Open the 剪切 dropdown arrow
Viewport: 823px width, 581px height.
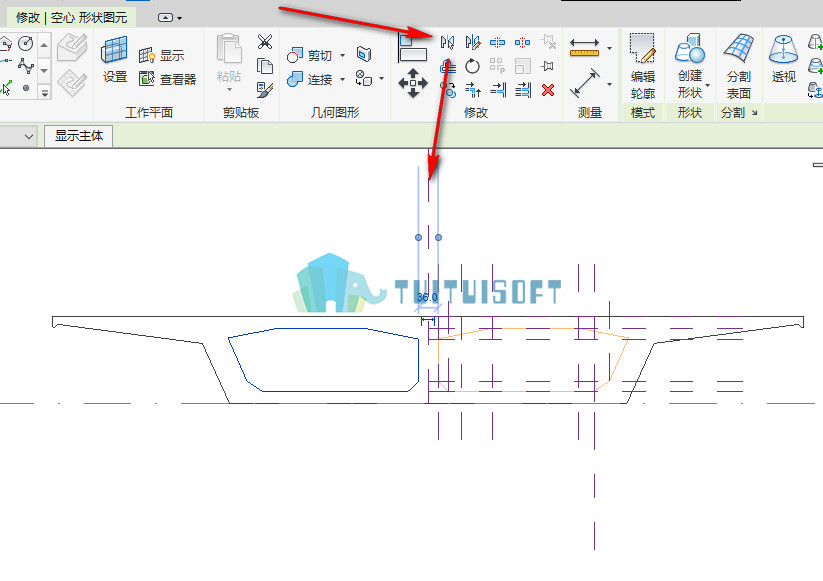click(x=343, y=55)
